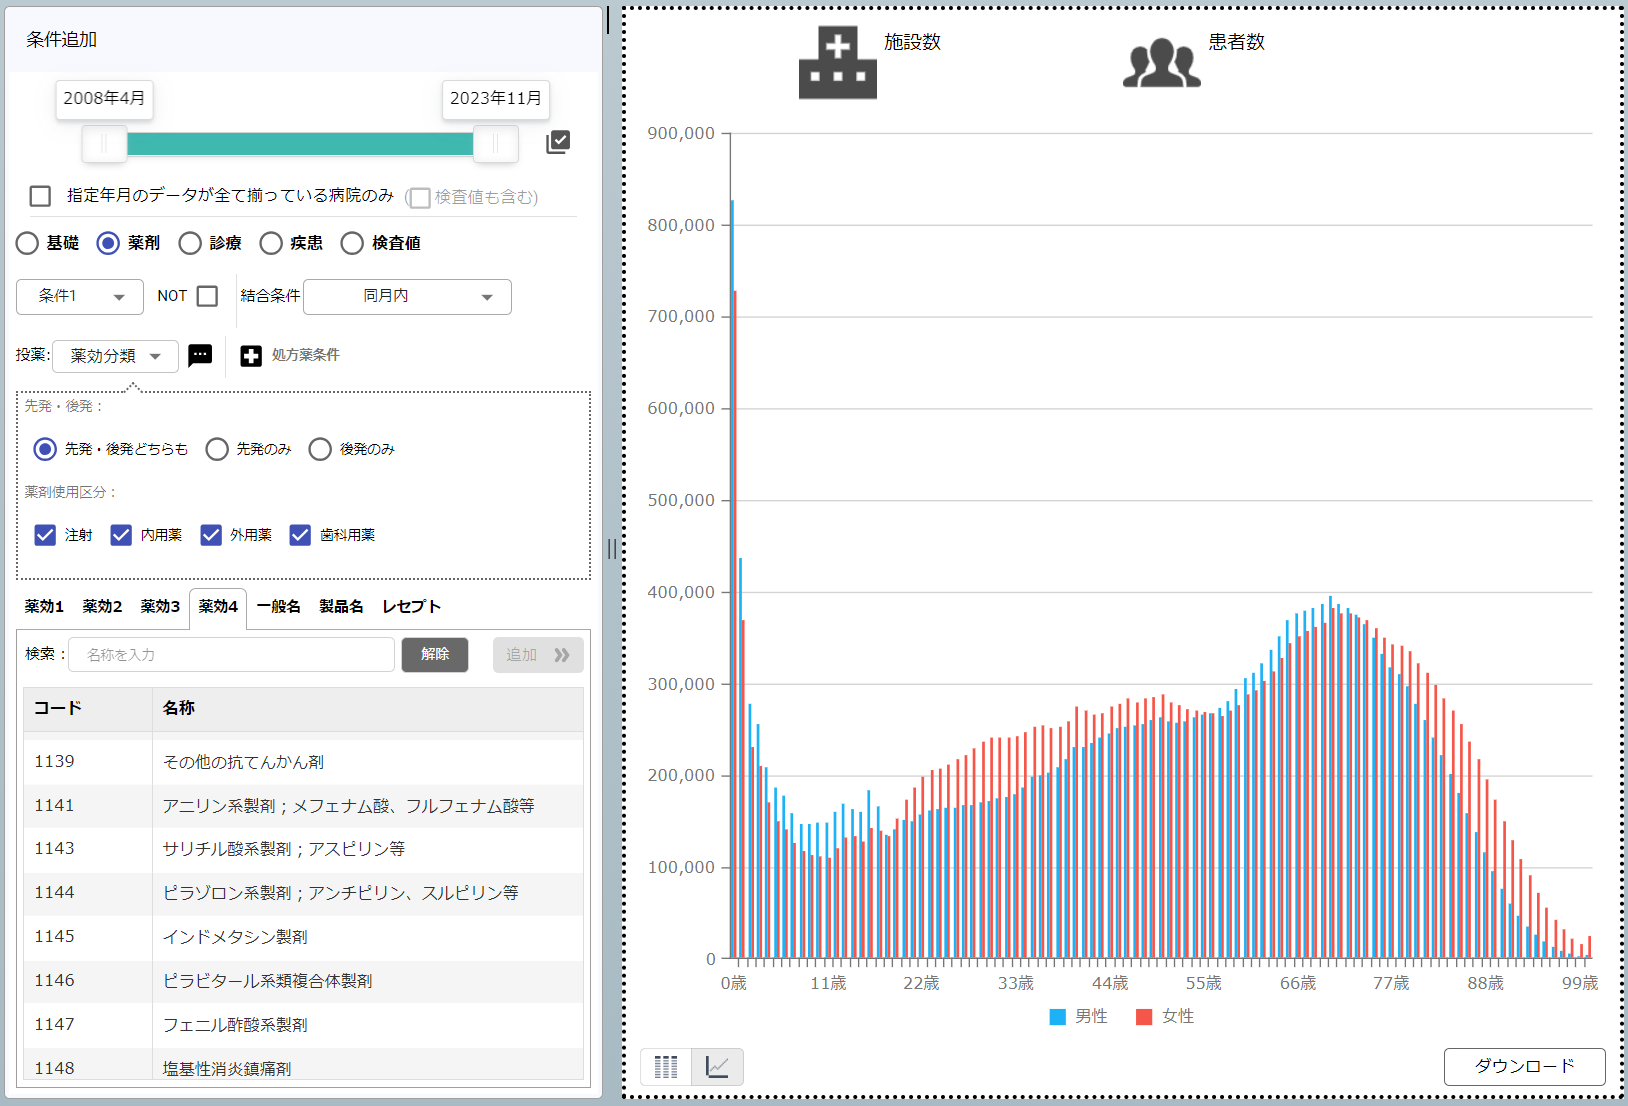Click the 男性 blue legend swatch

[x=1057, y=1017]
